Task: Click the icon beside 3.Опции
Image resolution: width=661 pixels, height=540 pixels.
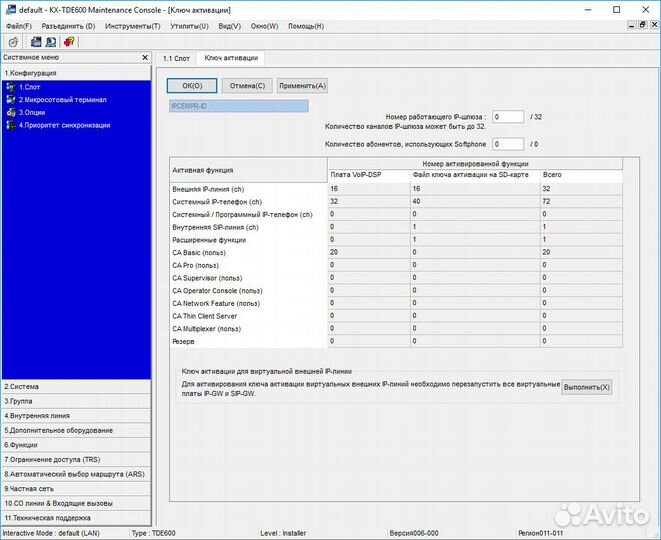Action: [11, 112]
